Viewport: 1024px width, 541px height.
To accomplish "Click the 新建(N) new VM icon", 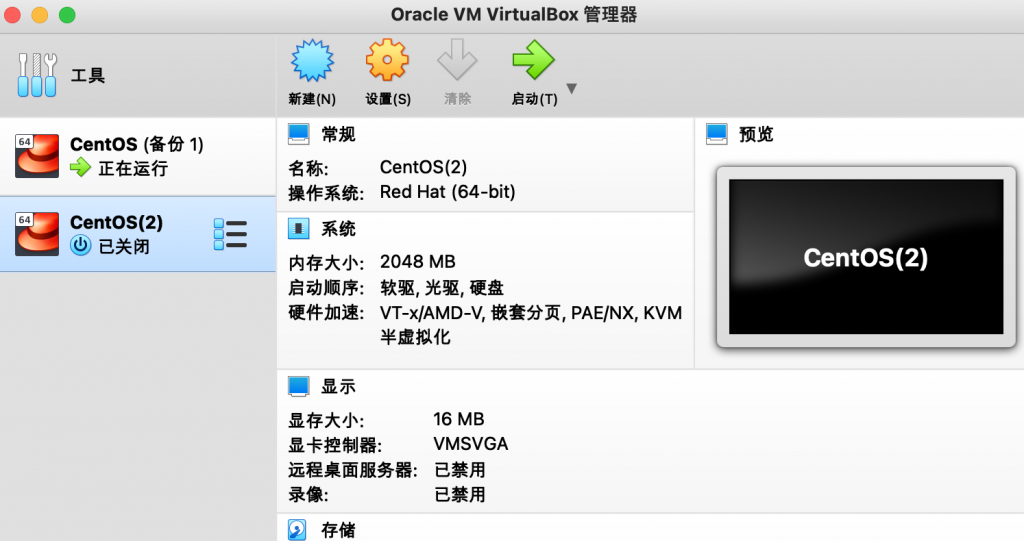I will [312, 60].
